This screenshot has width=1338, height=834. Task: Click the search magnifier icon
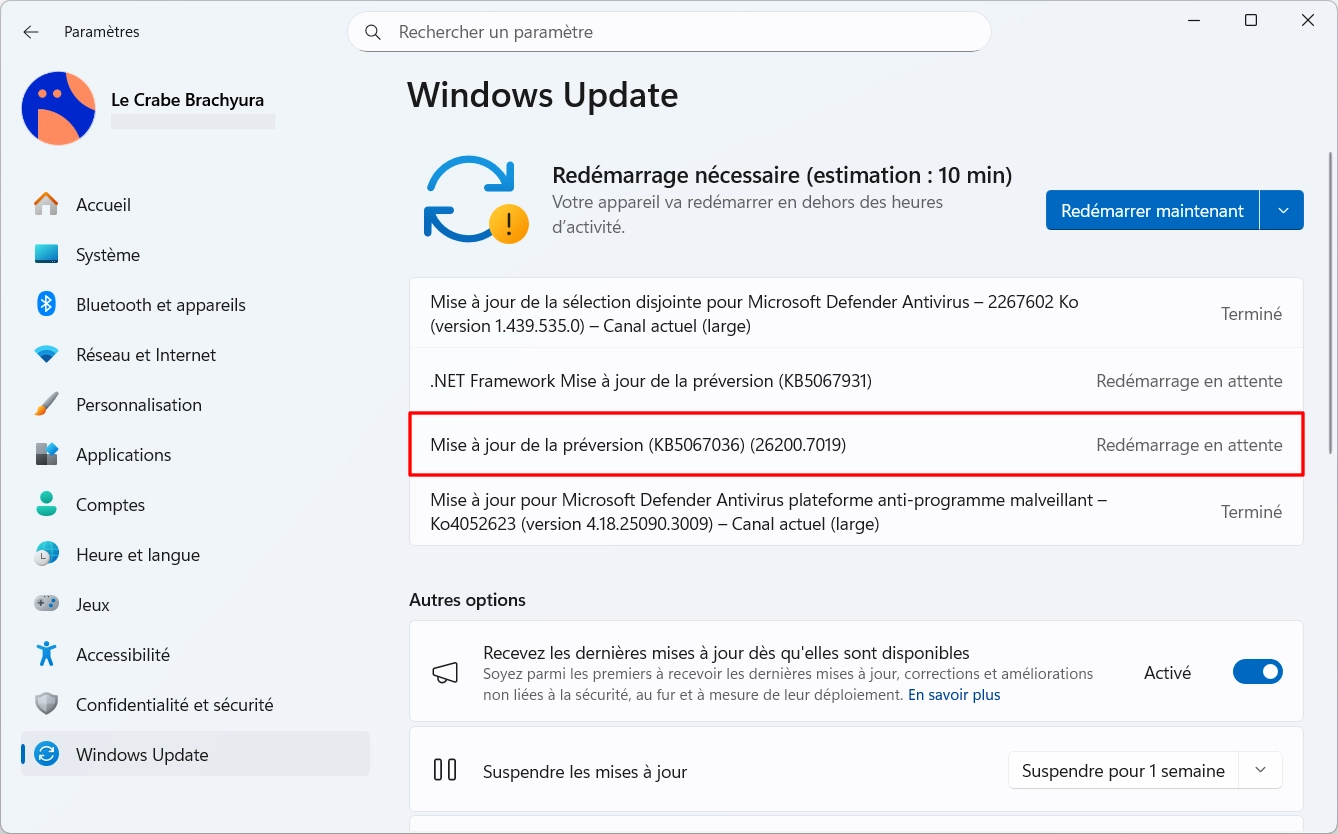pos(373,32)
